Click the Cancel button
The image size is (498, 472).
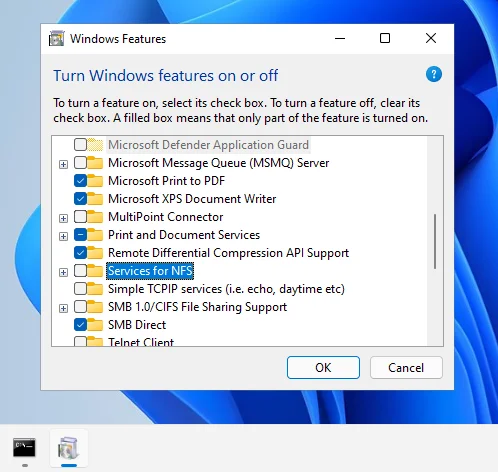pos(406,368)
